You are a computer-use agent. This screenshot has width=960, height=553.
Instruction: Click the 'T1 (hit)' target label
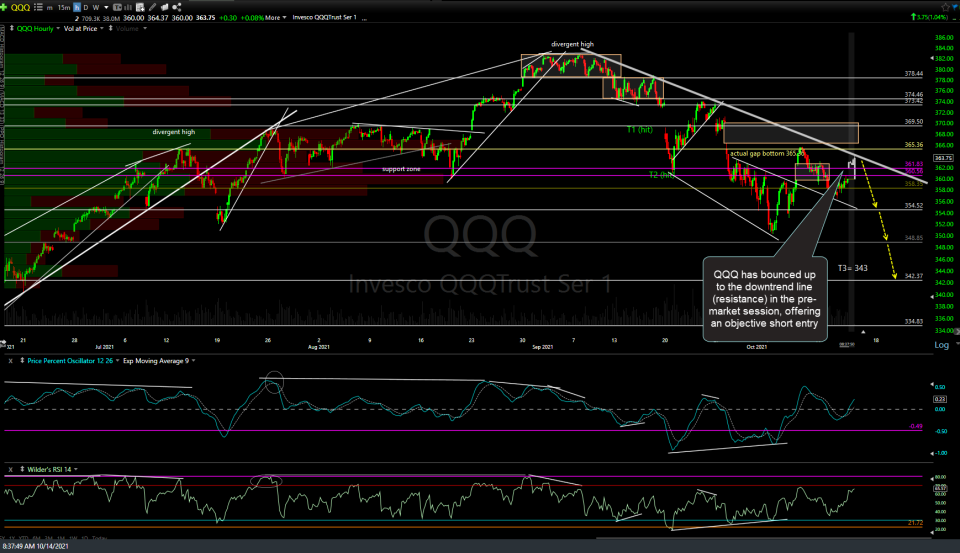click(640, 130)
